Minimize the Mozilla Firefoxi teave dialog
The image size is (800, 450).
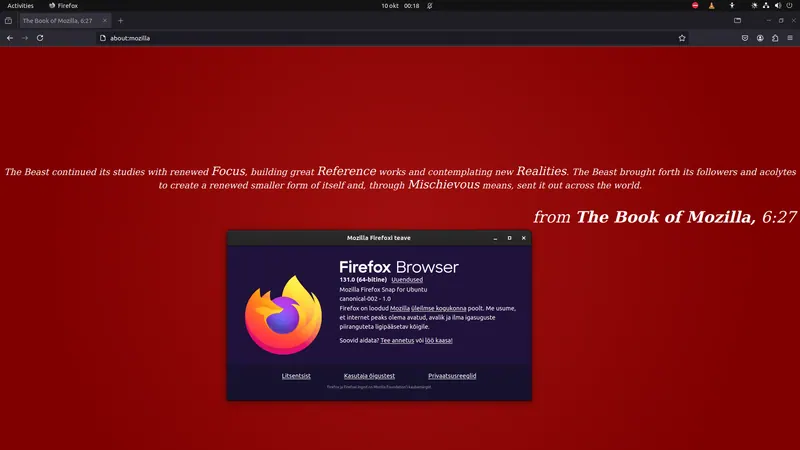coord(495,238)
